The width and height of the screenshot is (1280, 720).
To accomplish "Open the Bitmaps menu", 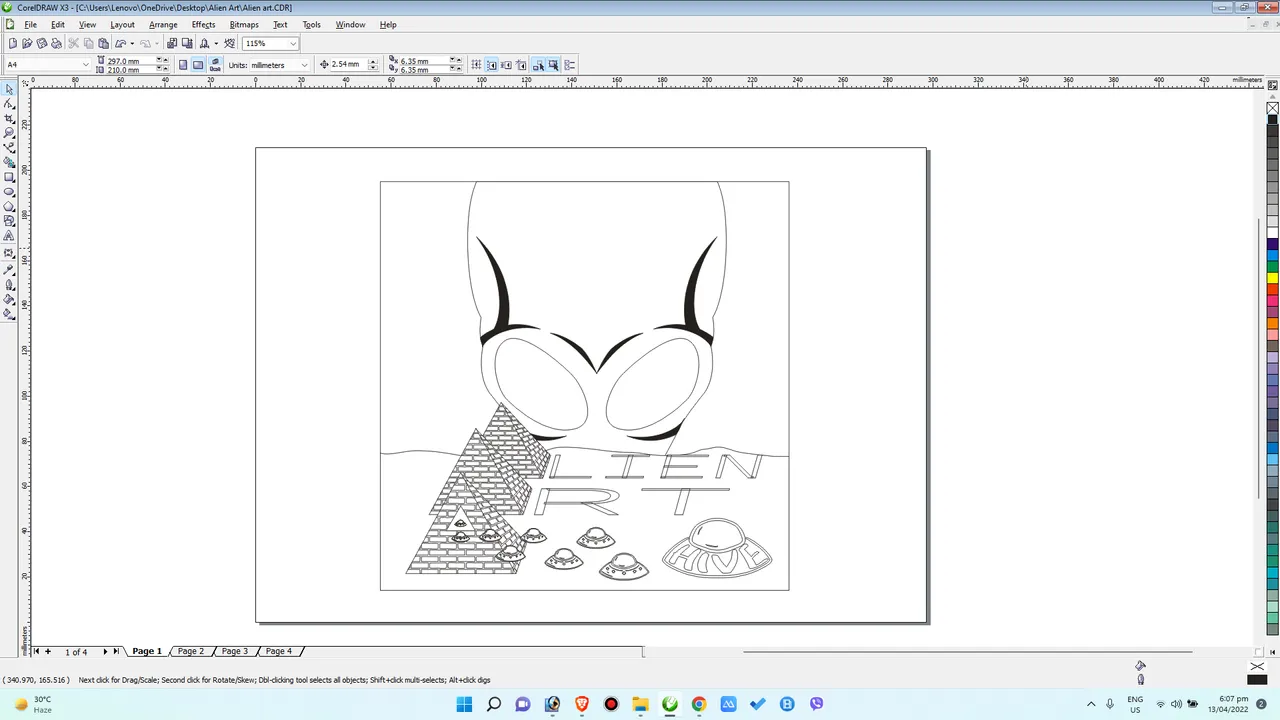I will [x=244, y=25].
